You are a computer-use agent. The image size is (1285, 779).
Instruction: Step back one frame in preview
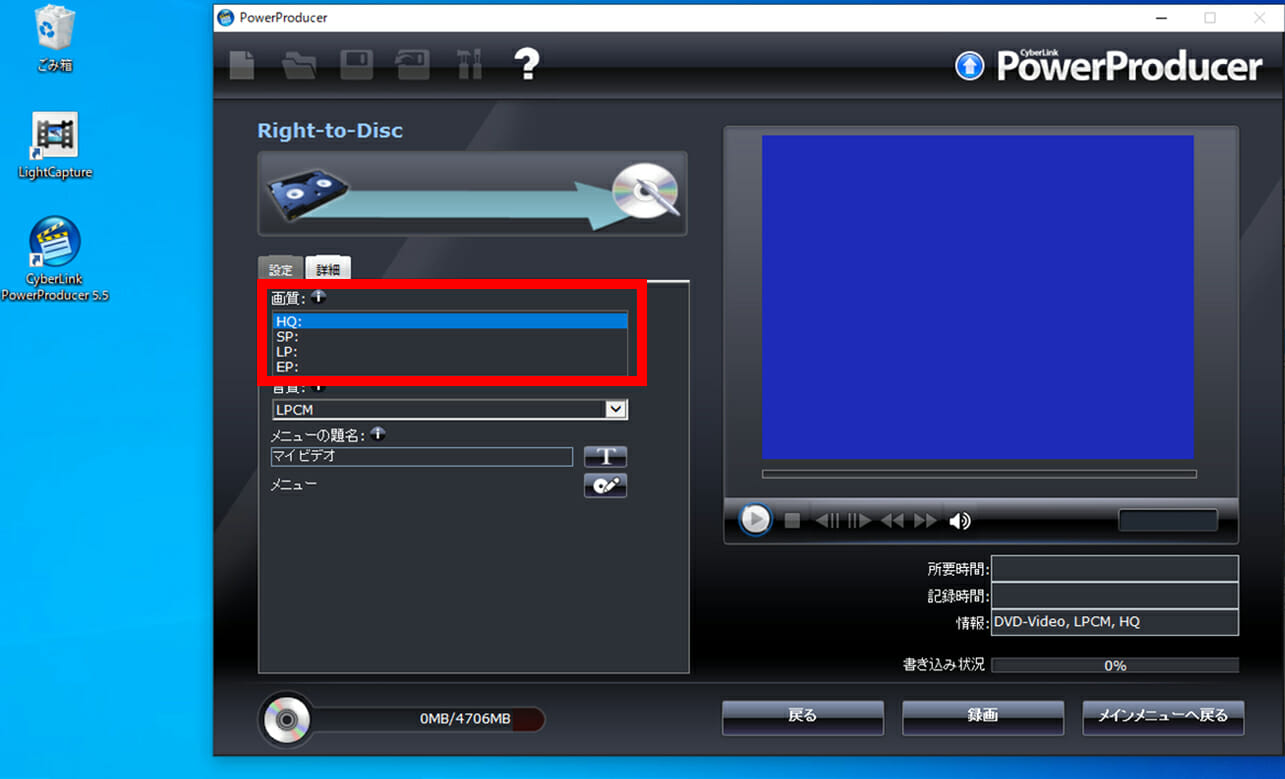coord(827,520)
